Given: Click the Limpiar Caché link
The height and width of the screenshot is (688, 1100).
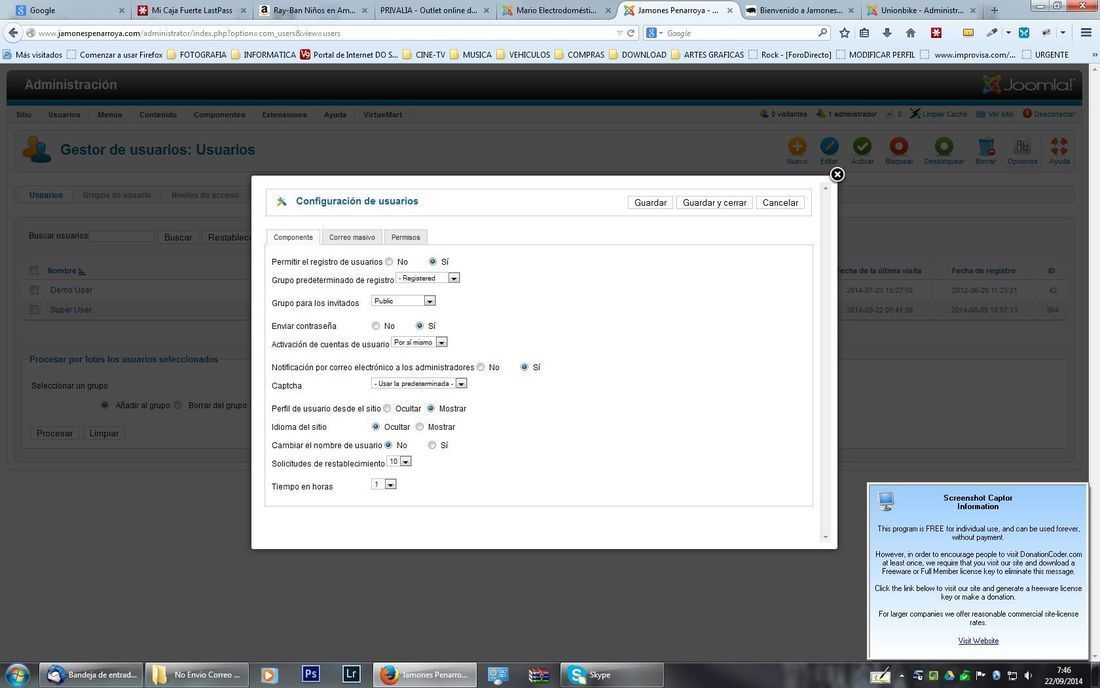Looking at the screenshot, I should click(939, 114).
